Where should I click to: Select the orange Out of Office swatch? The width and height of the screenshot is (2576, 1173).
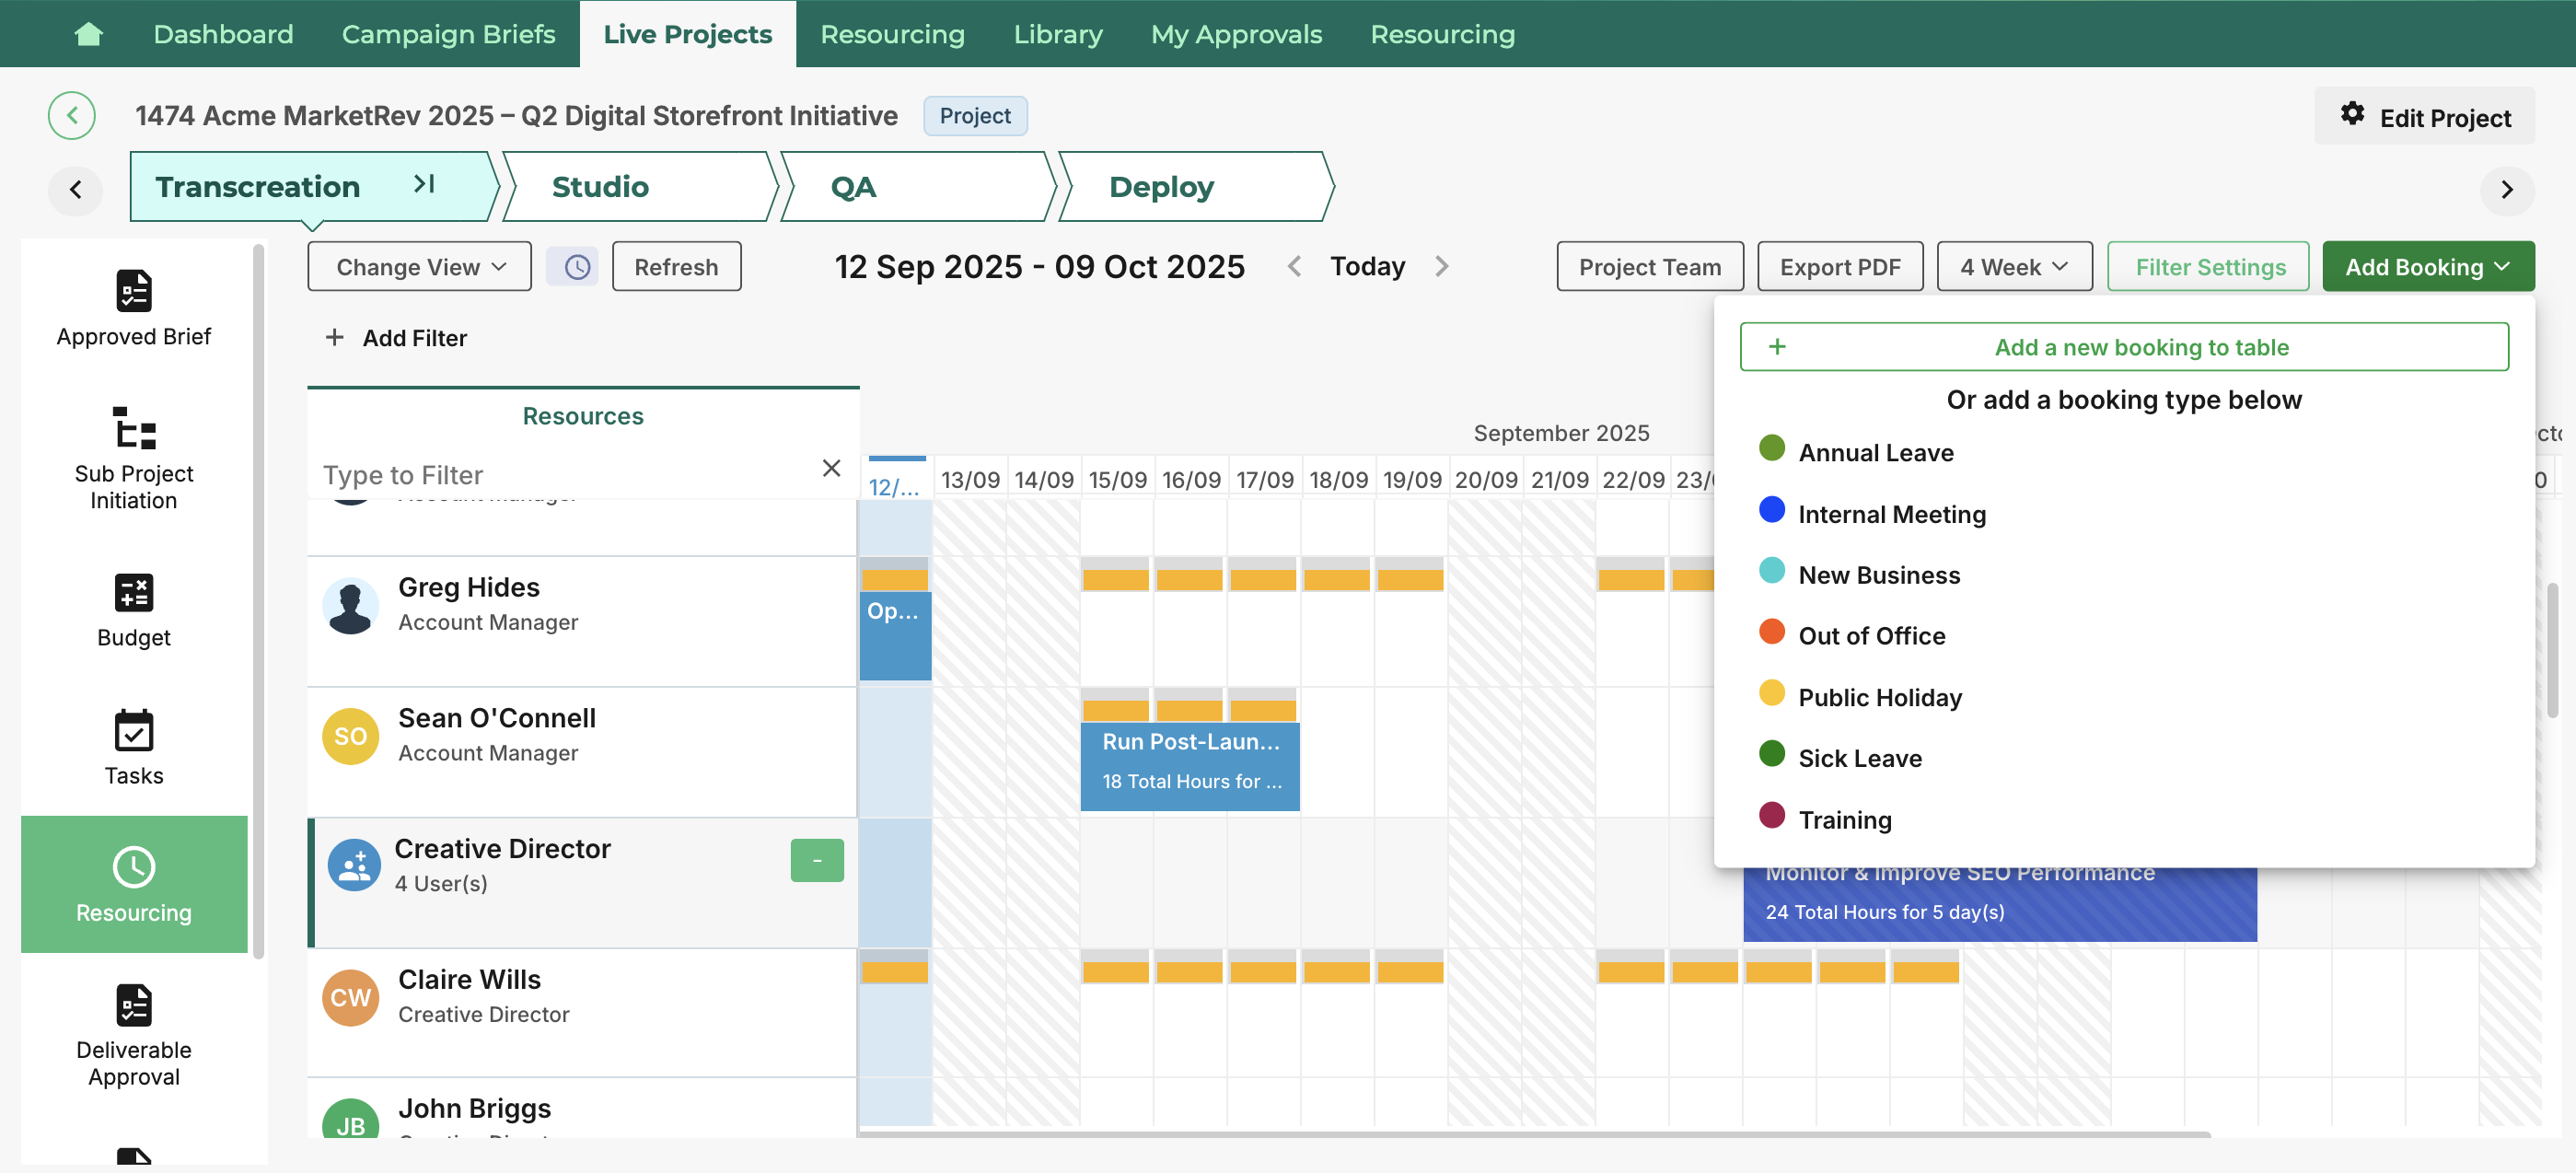click(x=1771, y=632)
